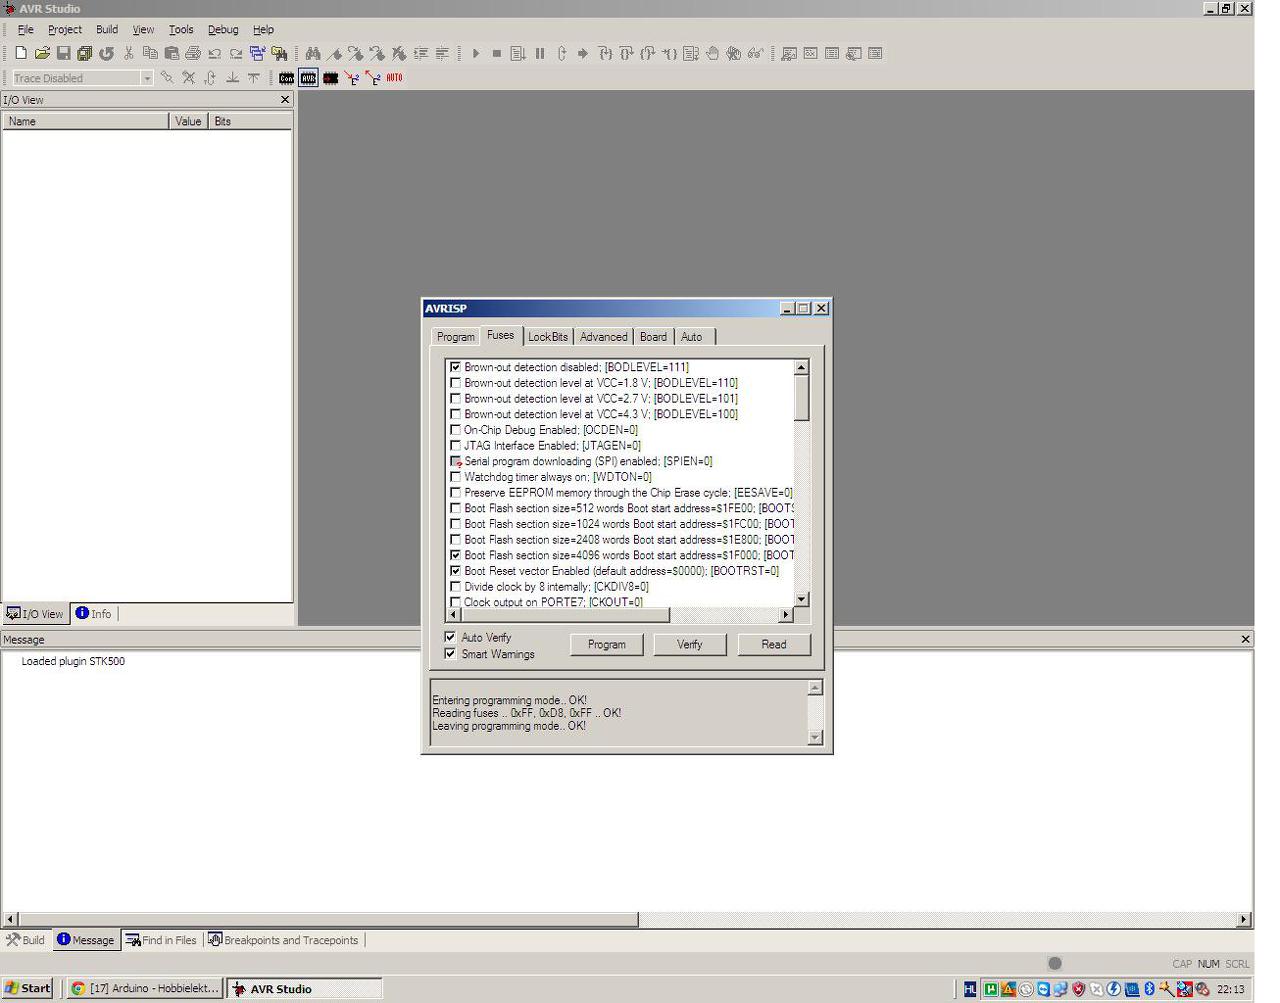This screenshot has height=1003, width=1280.
Task: Click the TeamViewer icon in the system tray
Action: click(x=1043, y=989)
